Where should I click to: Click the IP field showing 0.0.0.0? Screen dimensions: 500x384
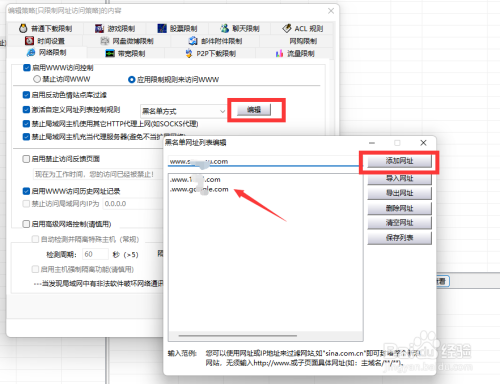click(x=132, y=204)
